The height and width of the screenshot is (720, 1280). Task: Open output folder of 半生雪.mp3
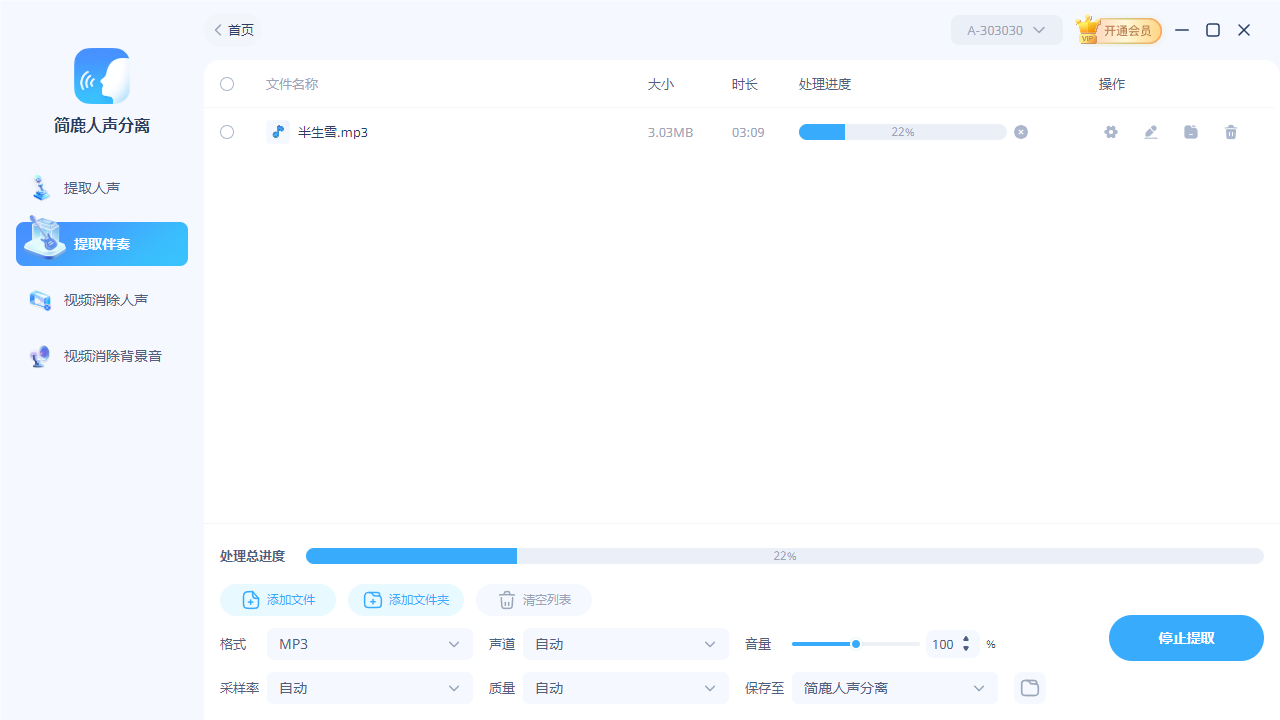(x=1191, y=131)
